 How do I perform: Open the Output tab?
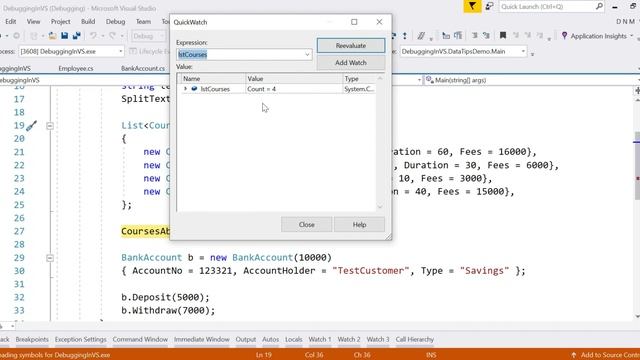pos(246,339)
